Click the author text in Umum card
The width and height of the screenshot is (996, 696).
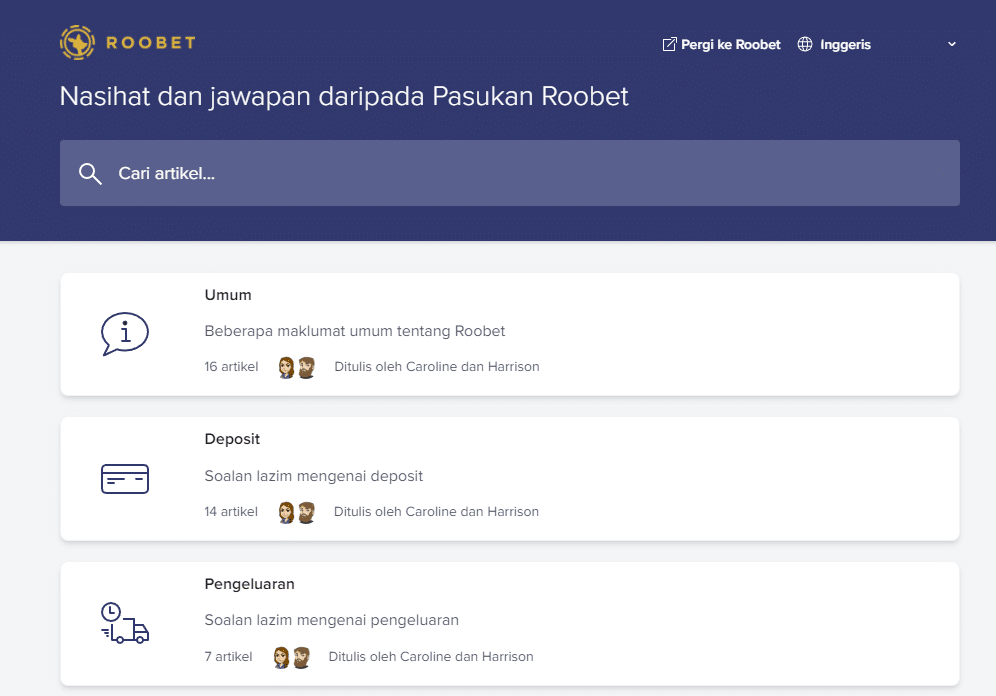437,366
